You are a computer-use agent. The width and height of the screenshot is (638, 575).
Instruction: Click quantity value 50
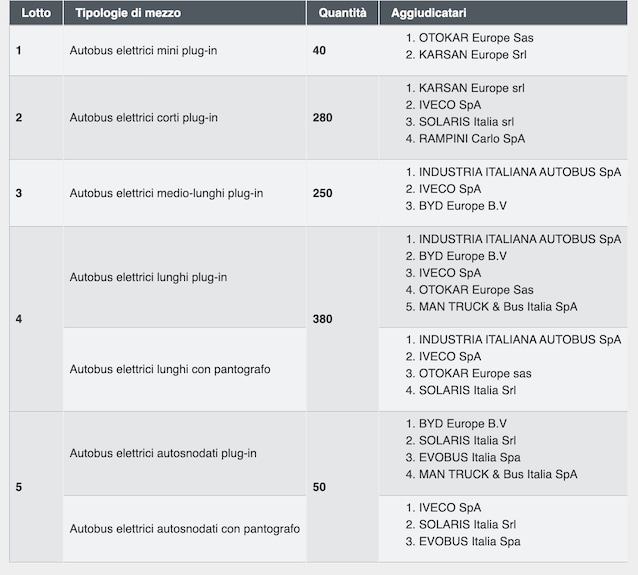319,487
